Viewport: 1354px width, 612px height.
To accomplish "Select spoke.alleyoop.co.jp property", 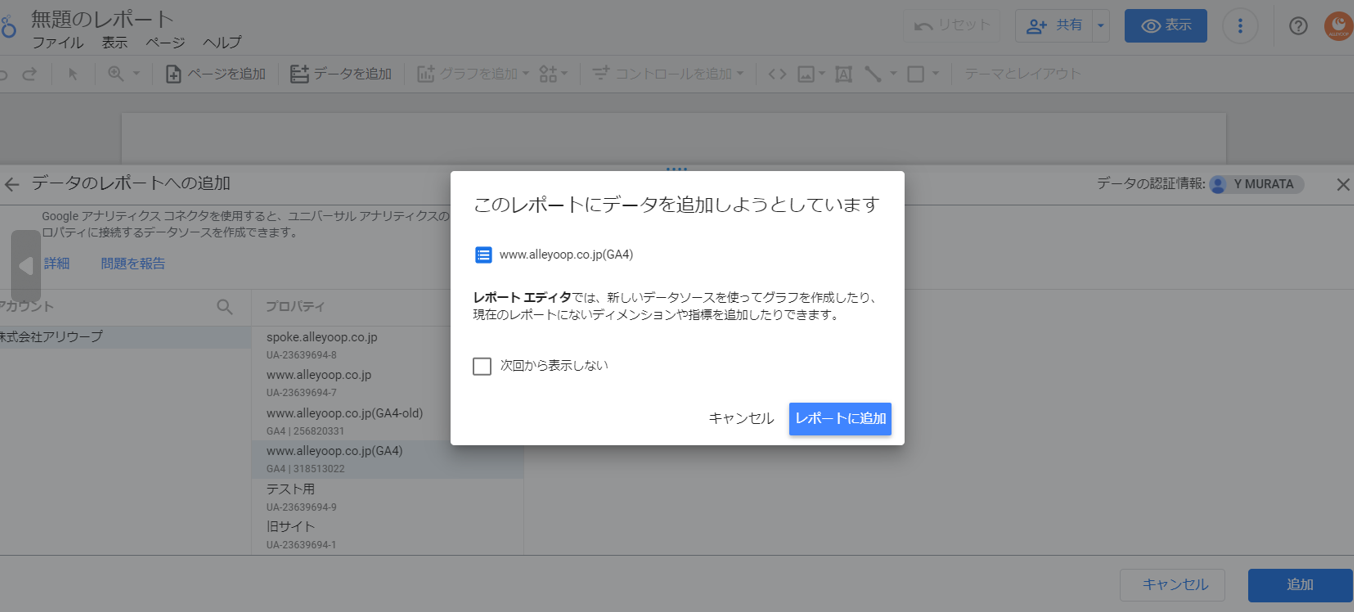I will pos(387,345).
